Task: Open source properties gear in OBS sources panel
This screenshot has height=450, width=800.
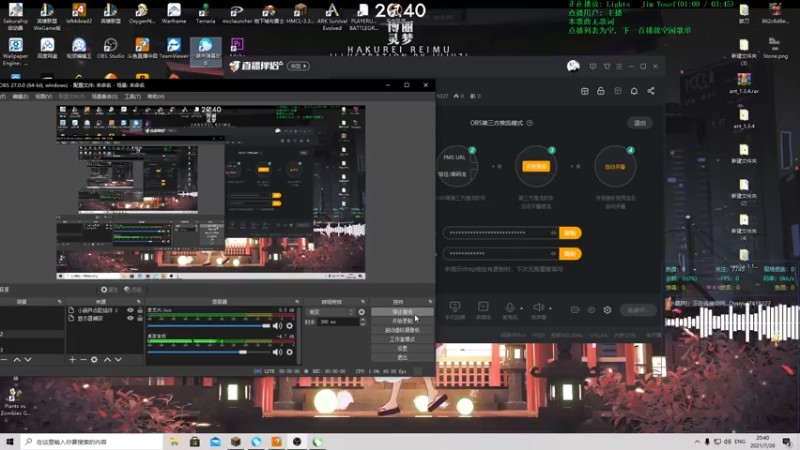Action: [x=94, y=360]
